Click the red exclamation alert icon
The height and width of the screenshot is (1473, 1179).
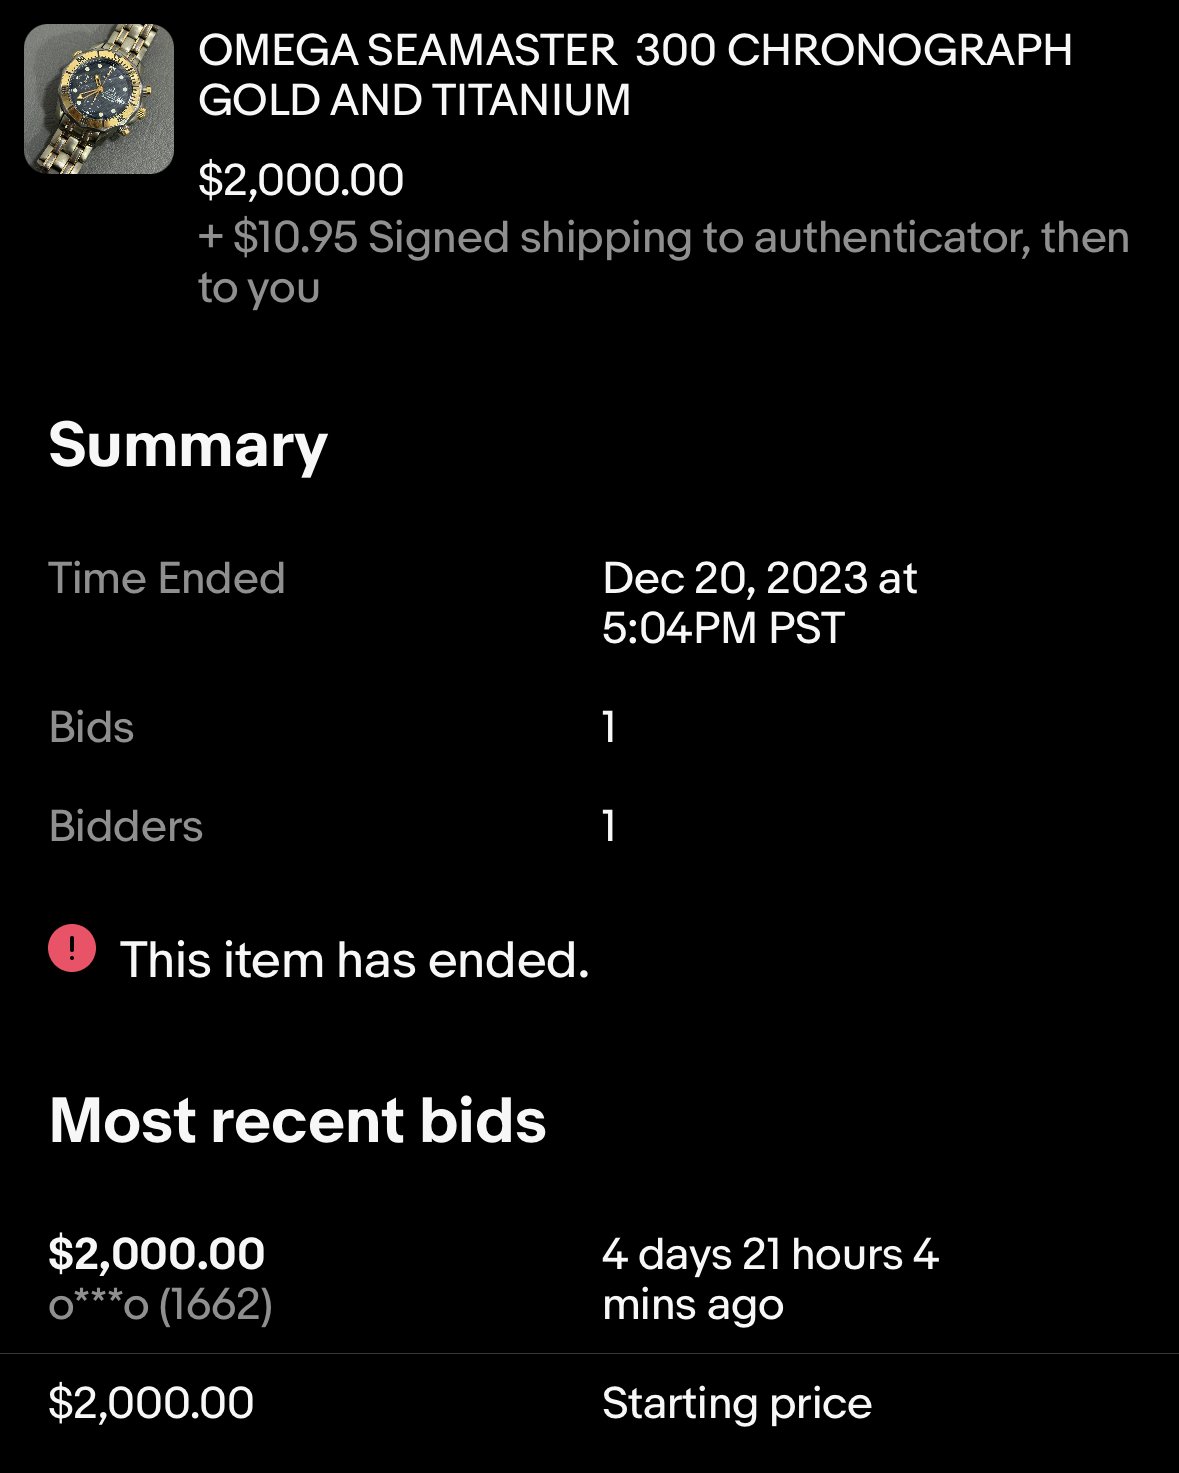point(72,948)
